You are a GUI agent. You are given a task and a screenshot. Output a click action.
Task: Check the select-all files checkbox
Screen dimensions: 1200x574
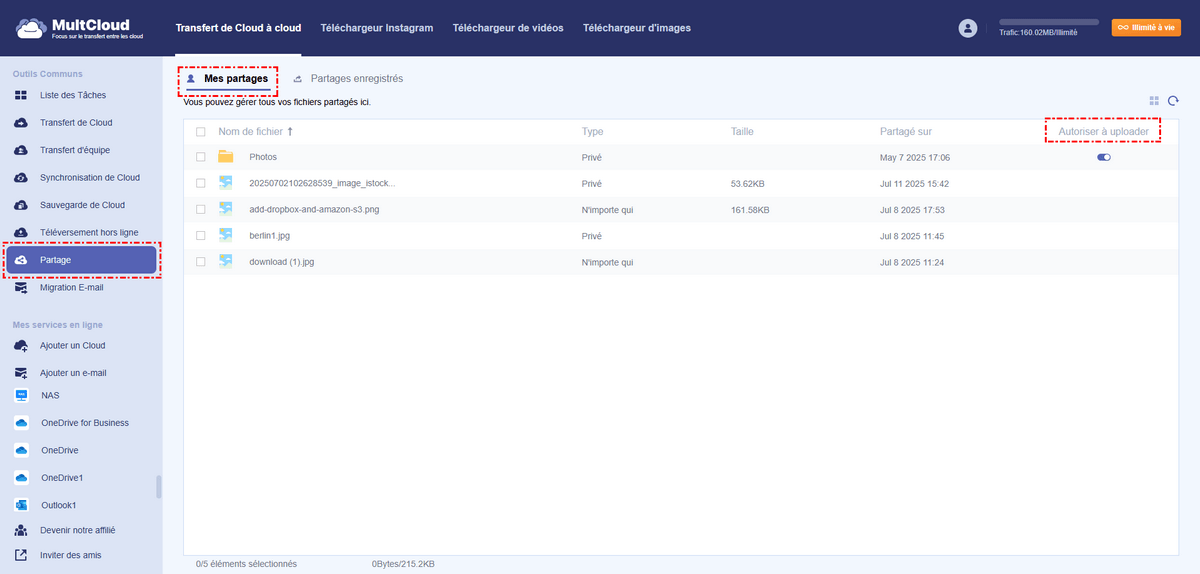coord(201,132)
